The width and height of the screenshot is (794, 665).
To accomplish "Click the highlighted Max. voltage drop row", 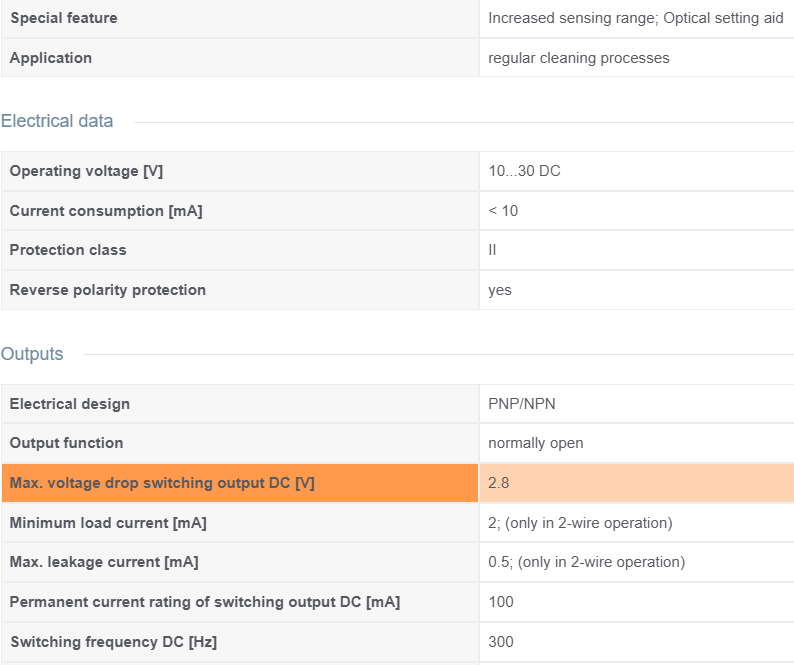I will (398, 483).
